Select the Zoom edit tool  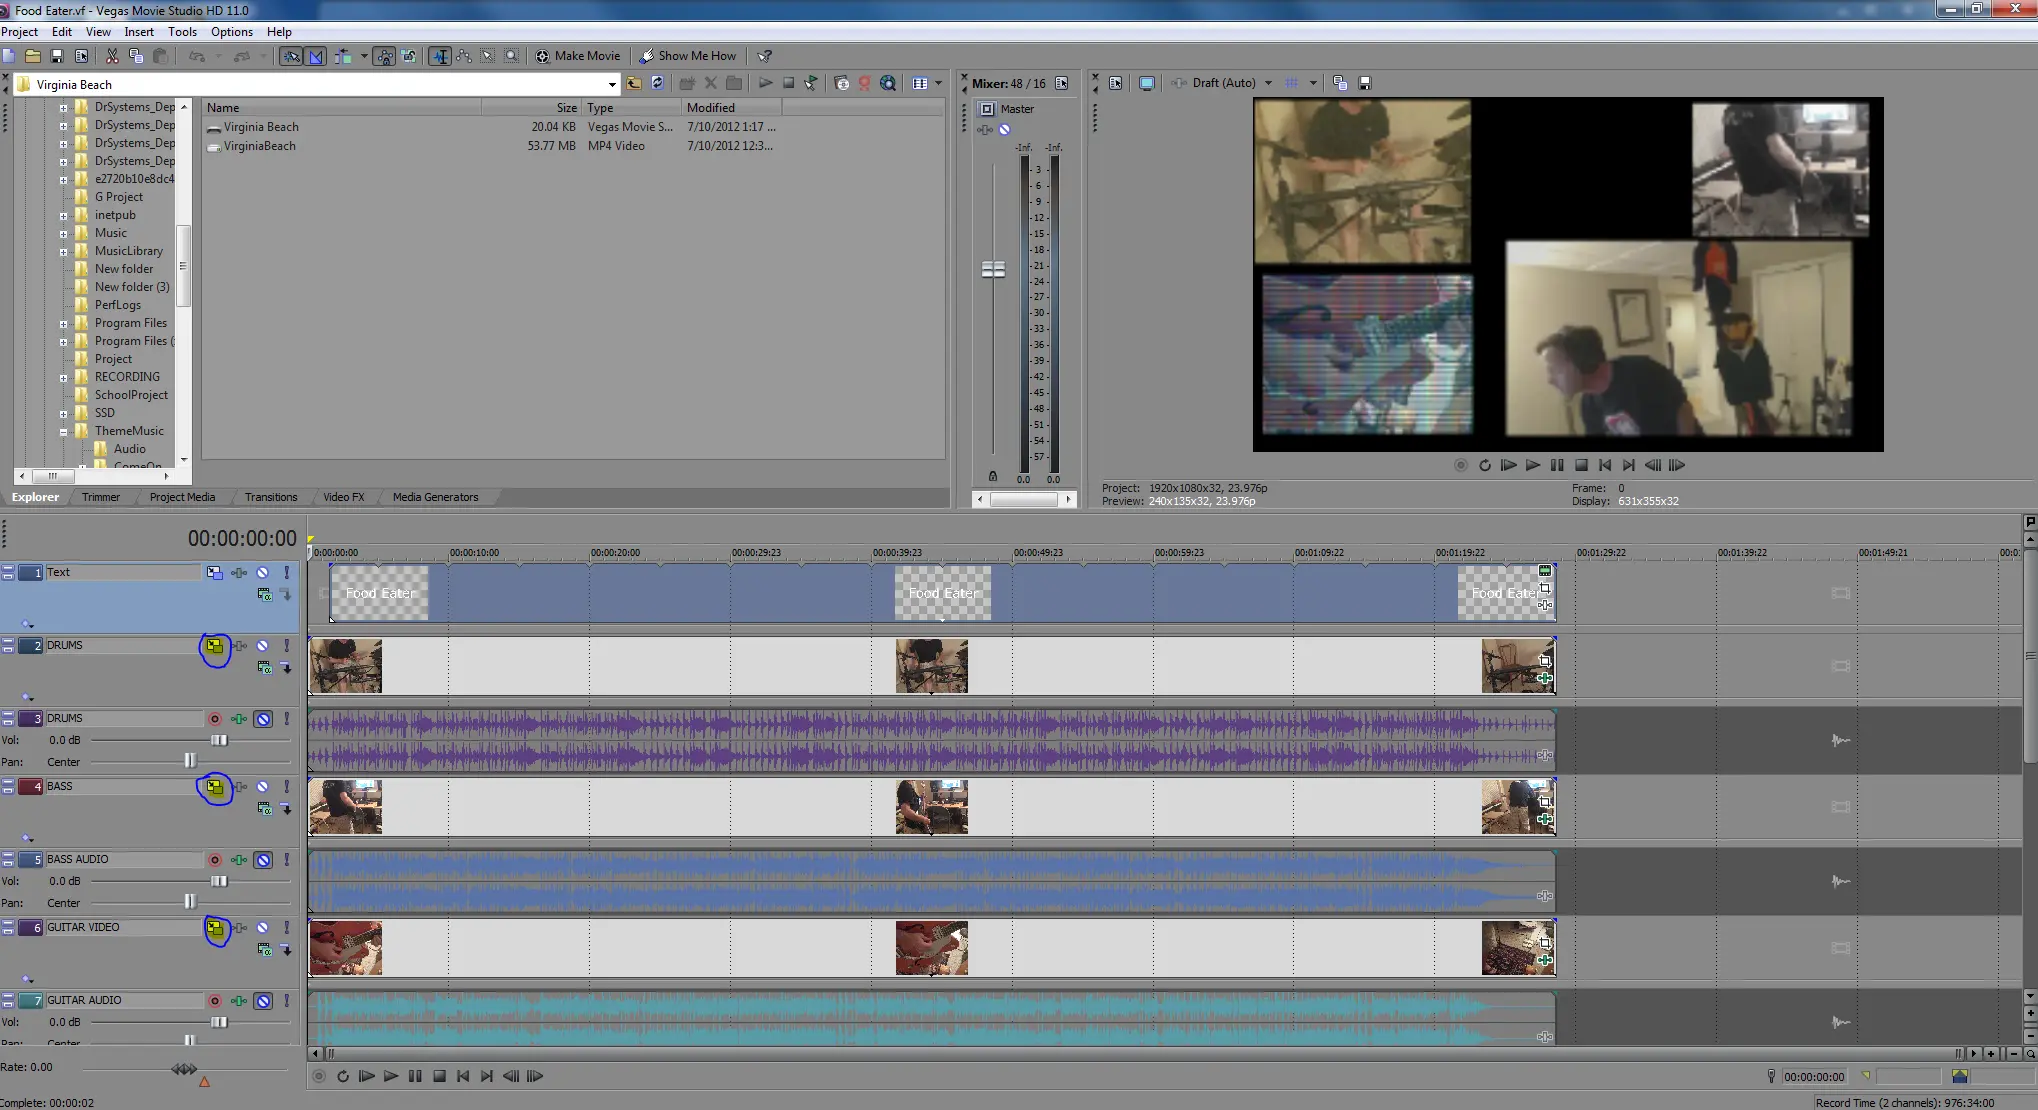coord(512,56)
